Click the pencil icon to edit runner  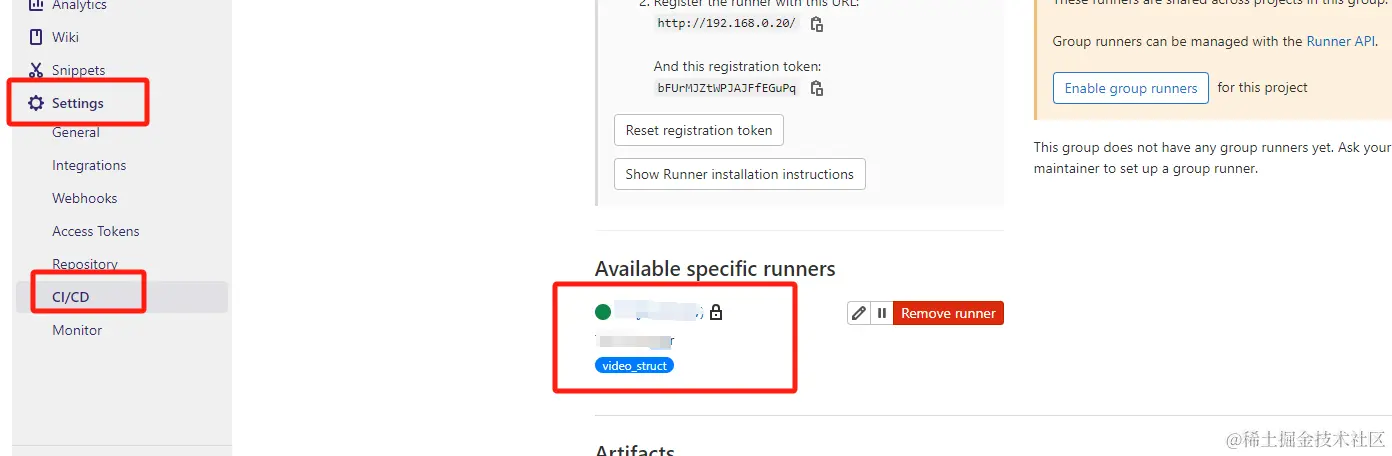click(x=858, y=313)
